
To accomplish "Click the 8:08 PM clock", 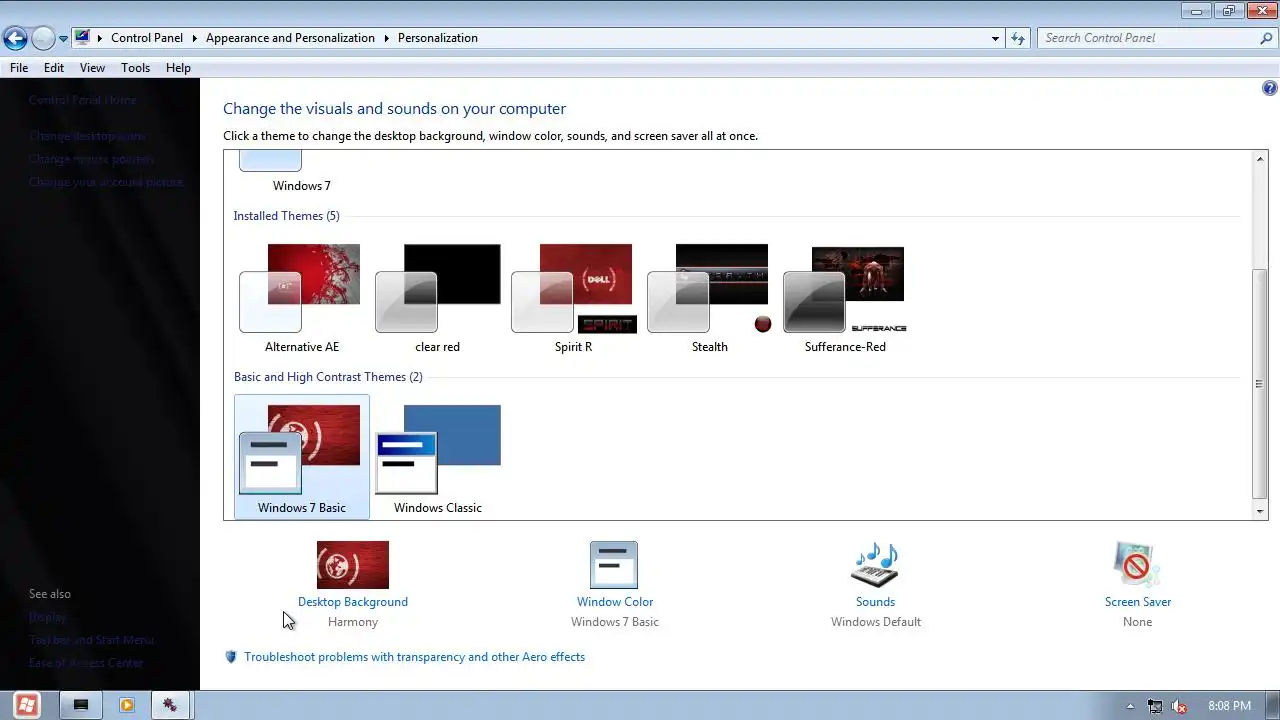I will 1229,706.
